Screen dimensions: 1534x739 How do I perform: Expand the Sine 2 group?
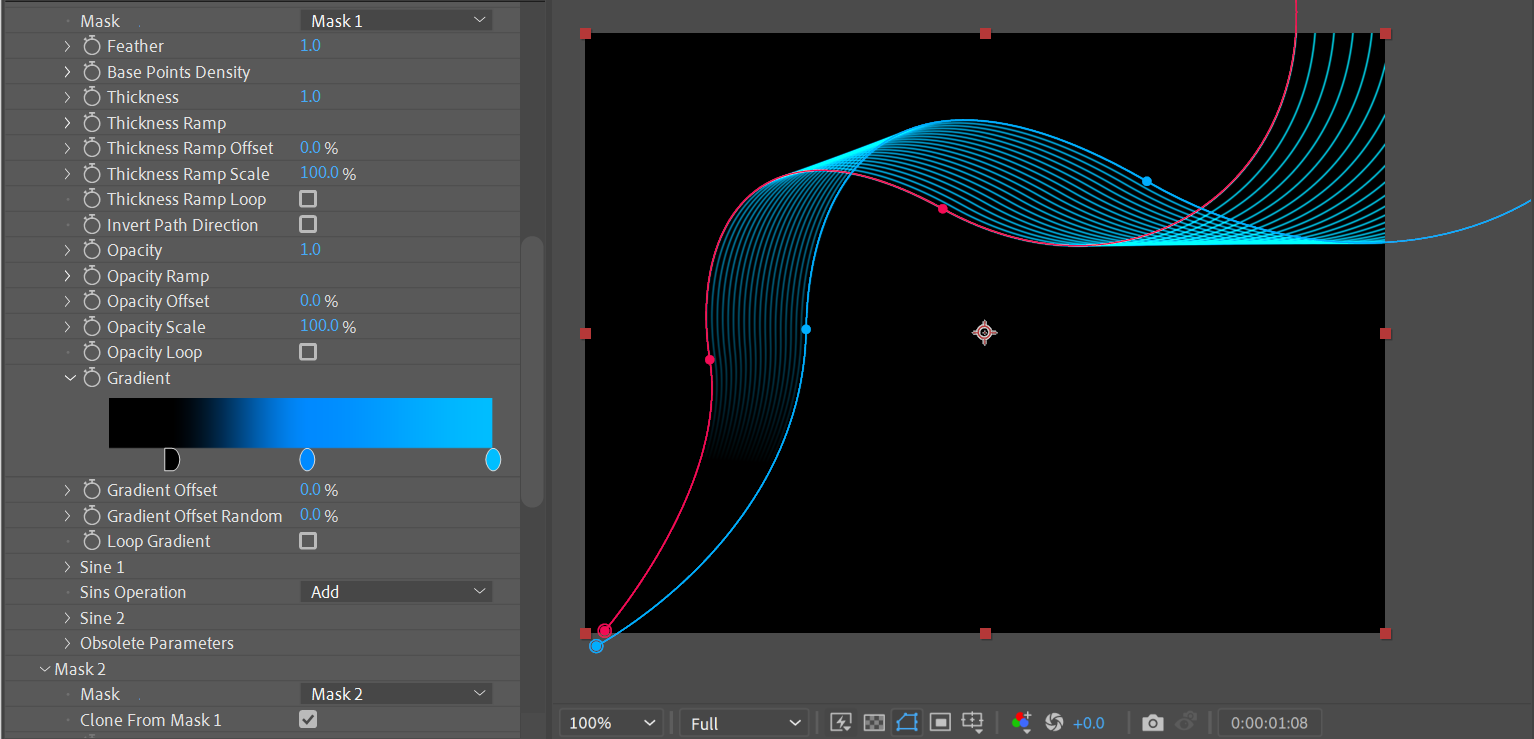click(67, 618)
